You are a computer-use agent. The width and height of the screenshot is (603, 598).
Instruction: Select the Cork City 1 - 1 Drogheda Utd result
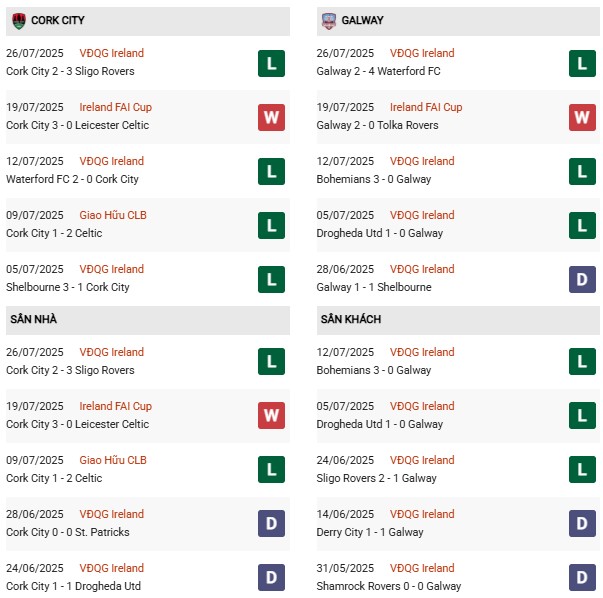pyautogui.click(x=73, y=586)
